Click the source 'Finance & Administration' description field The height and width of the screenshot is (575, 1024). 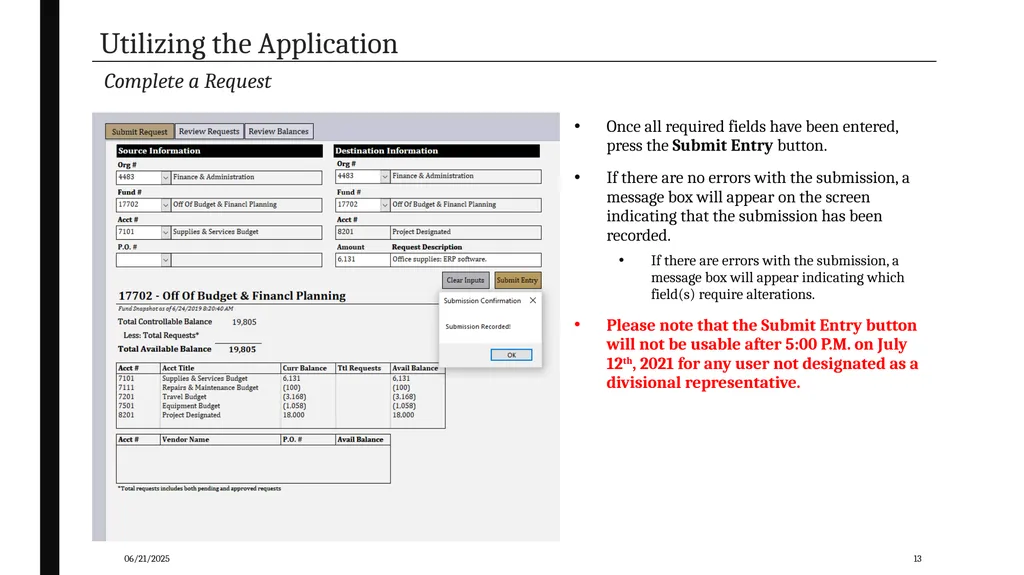pos(246,178)
